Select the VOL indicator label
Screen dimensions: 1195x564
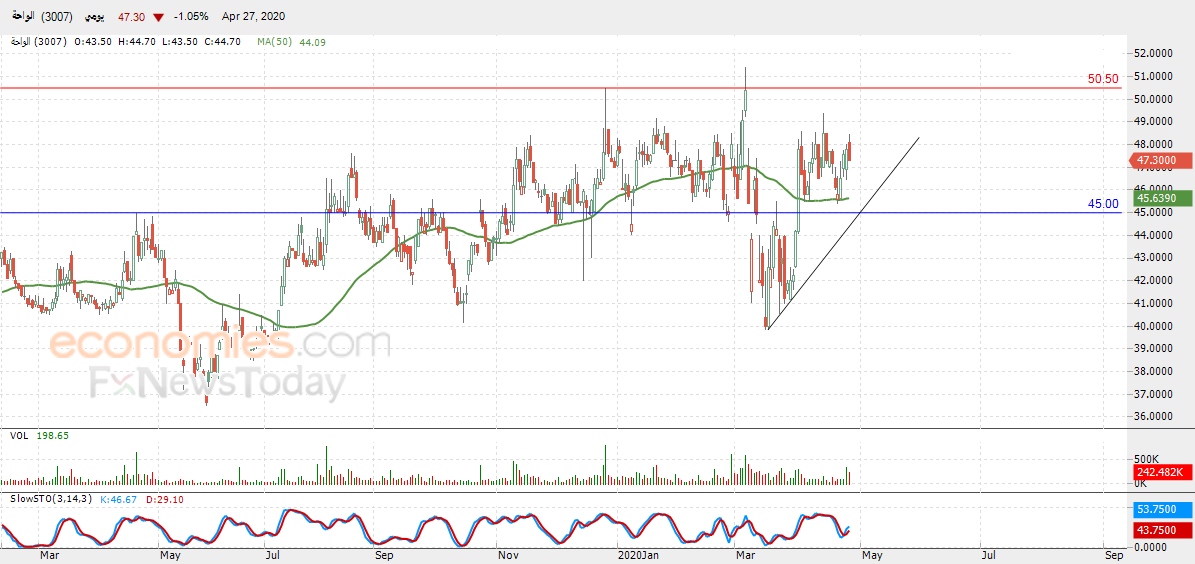click(20, 435)
